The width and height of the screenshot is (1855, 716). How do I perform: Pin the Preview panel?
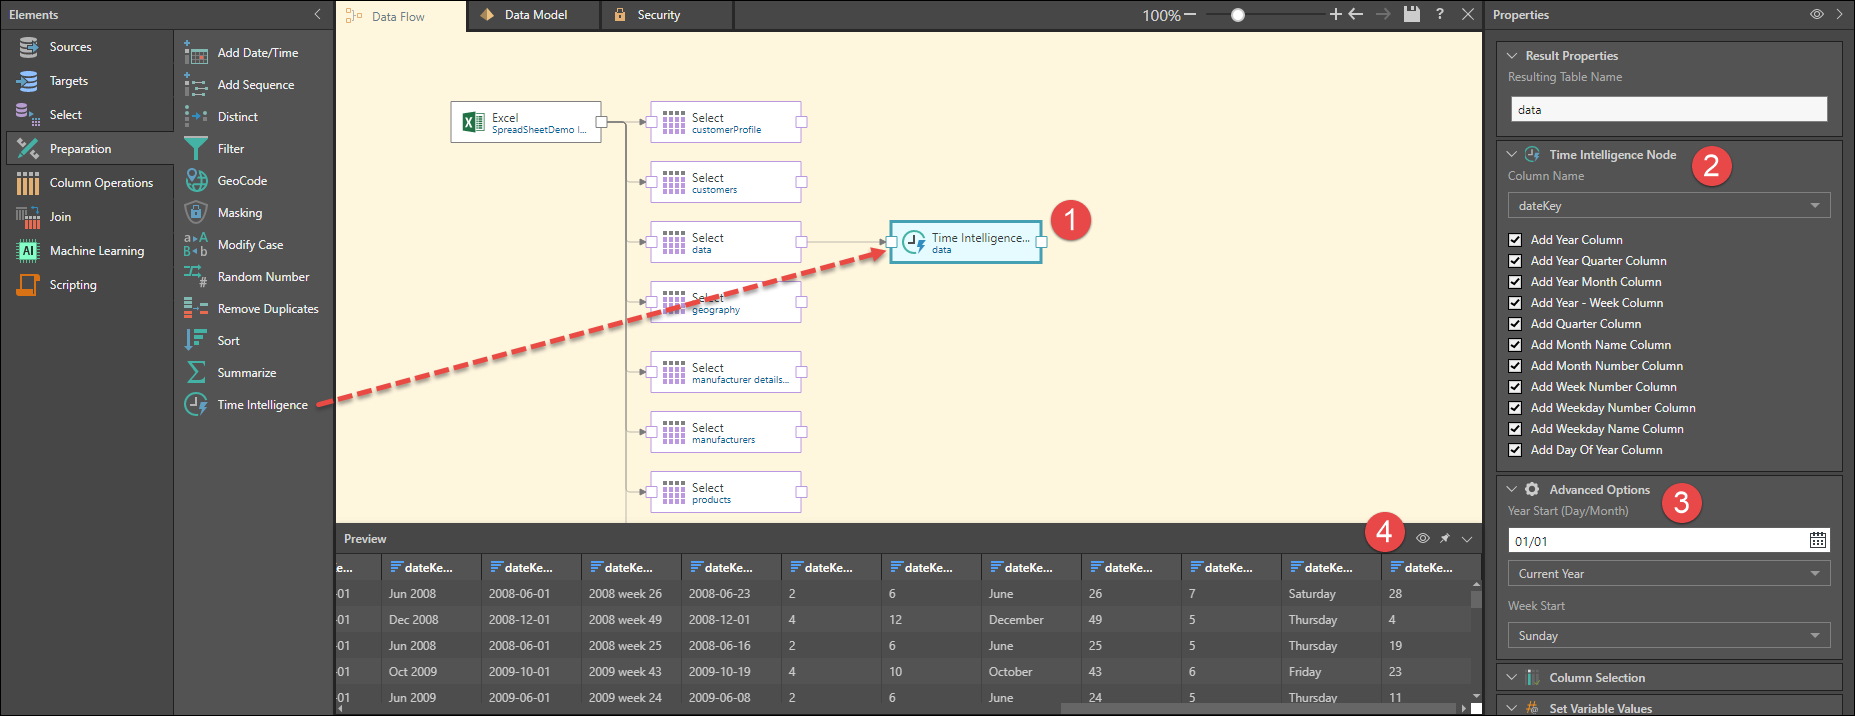(1444, 539)
